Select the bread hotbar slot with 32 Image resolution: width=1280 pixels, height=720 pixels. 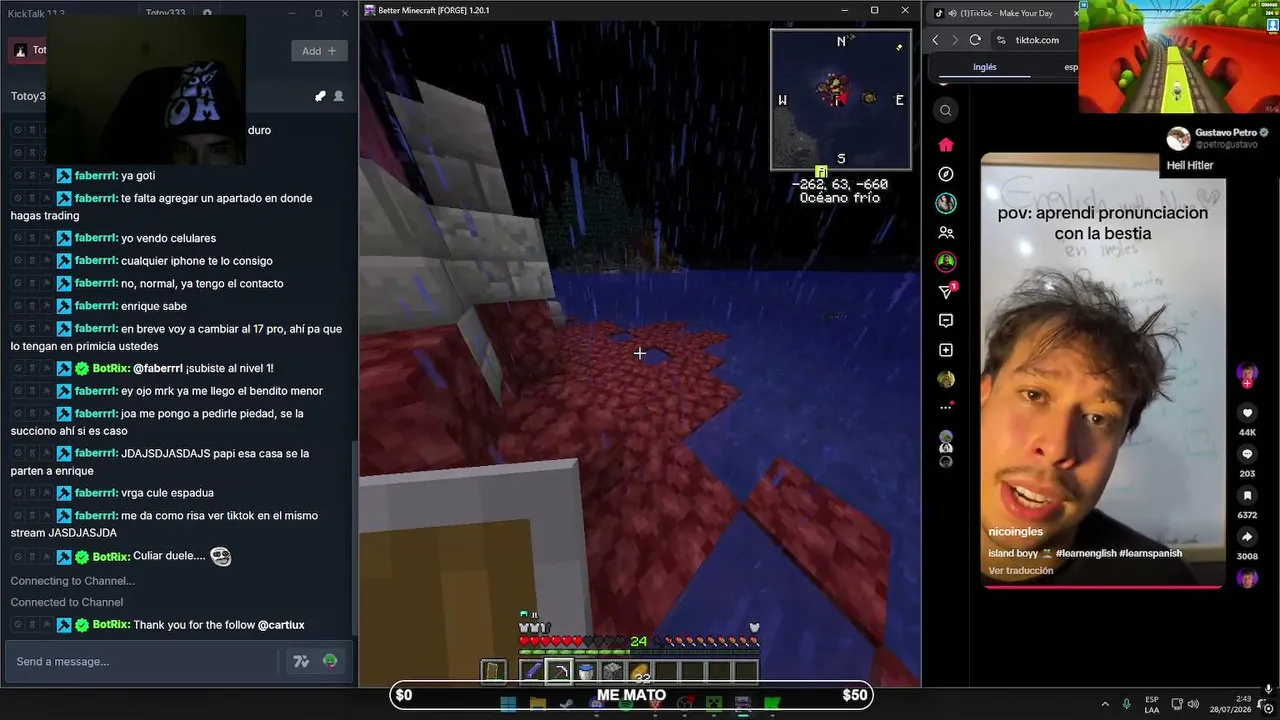pos(639,671)
